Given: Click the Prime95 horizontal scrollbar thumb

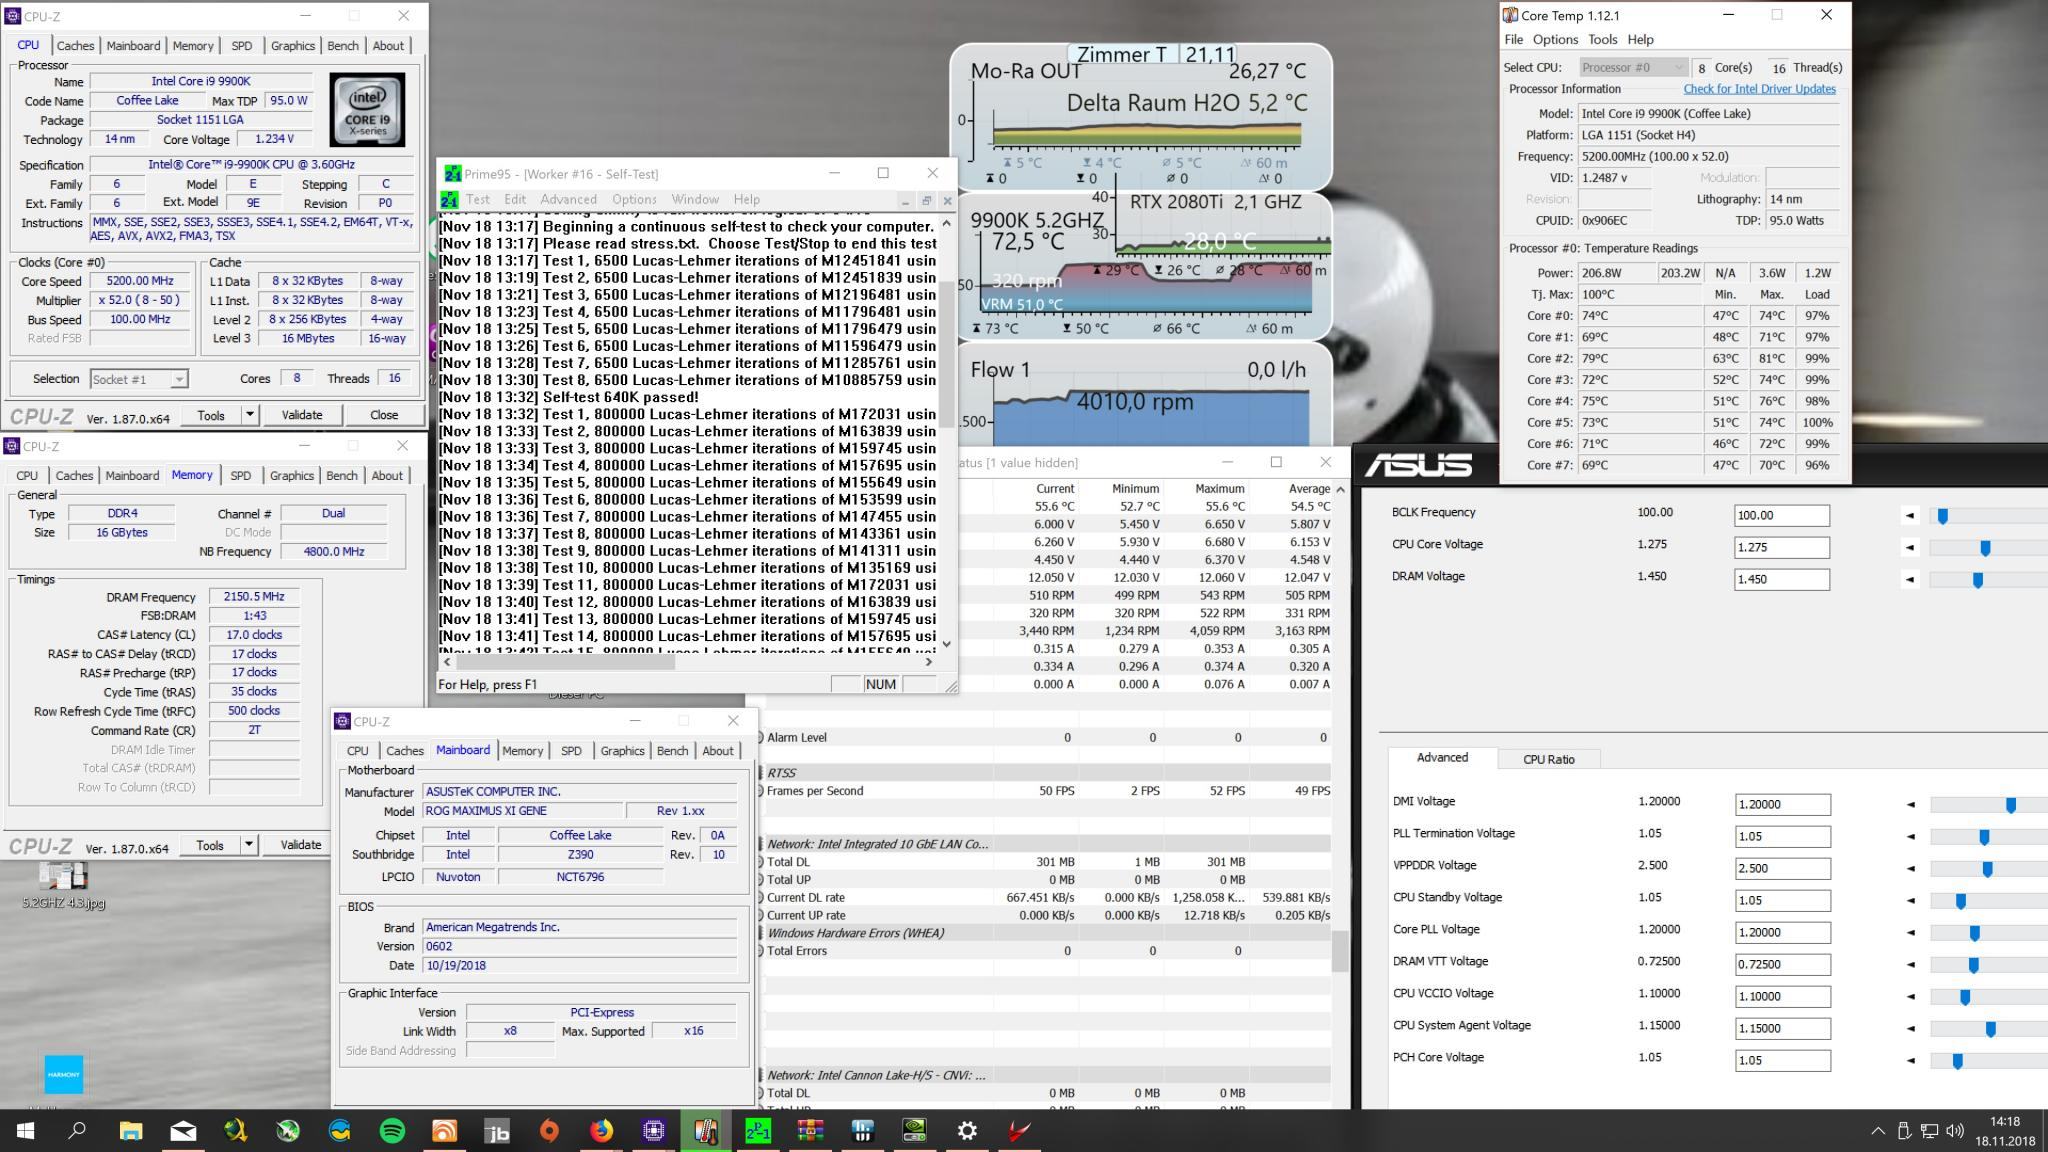Looking at the screenshot, I should [x=565, y=661].
